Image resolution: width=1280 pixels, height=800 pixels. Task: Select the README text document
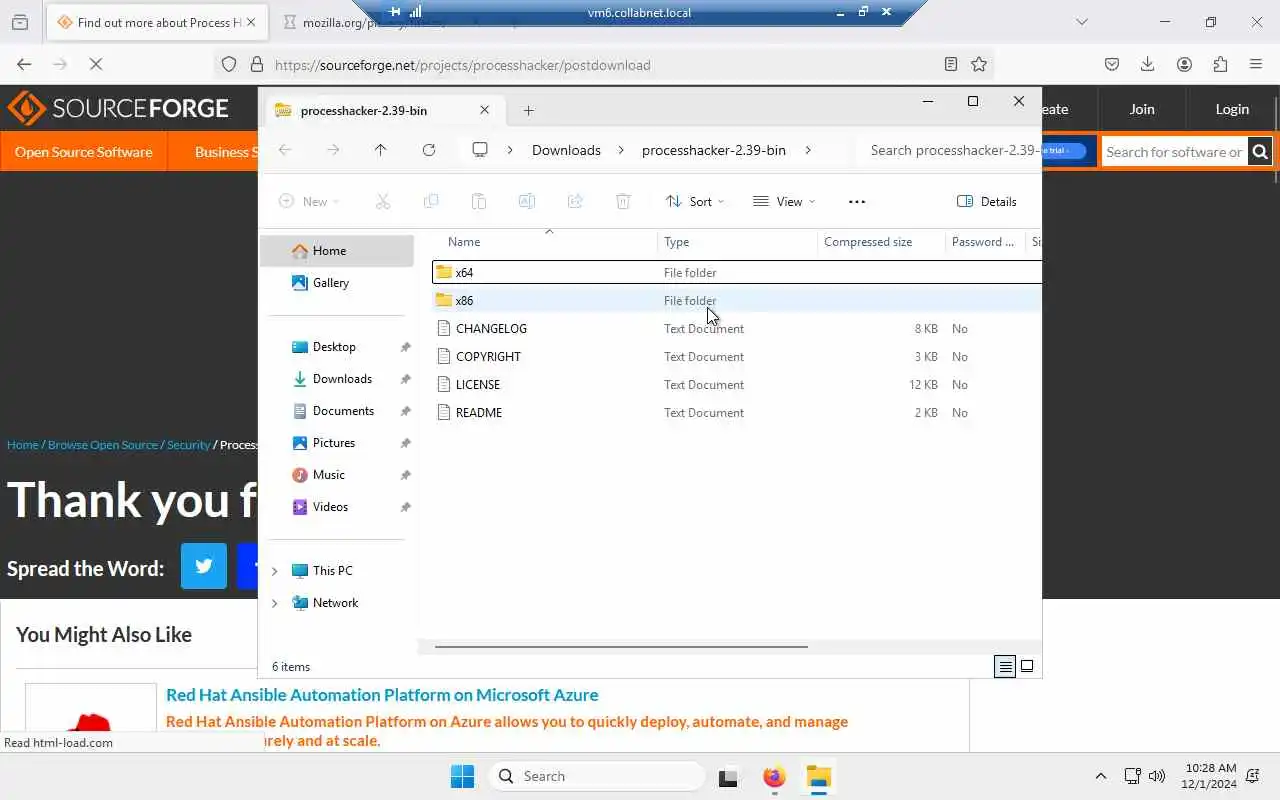coord(737,412)
